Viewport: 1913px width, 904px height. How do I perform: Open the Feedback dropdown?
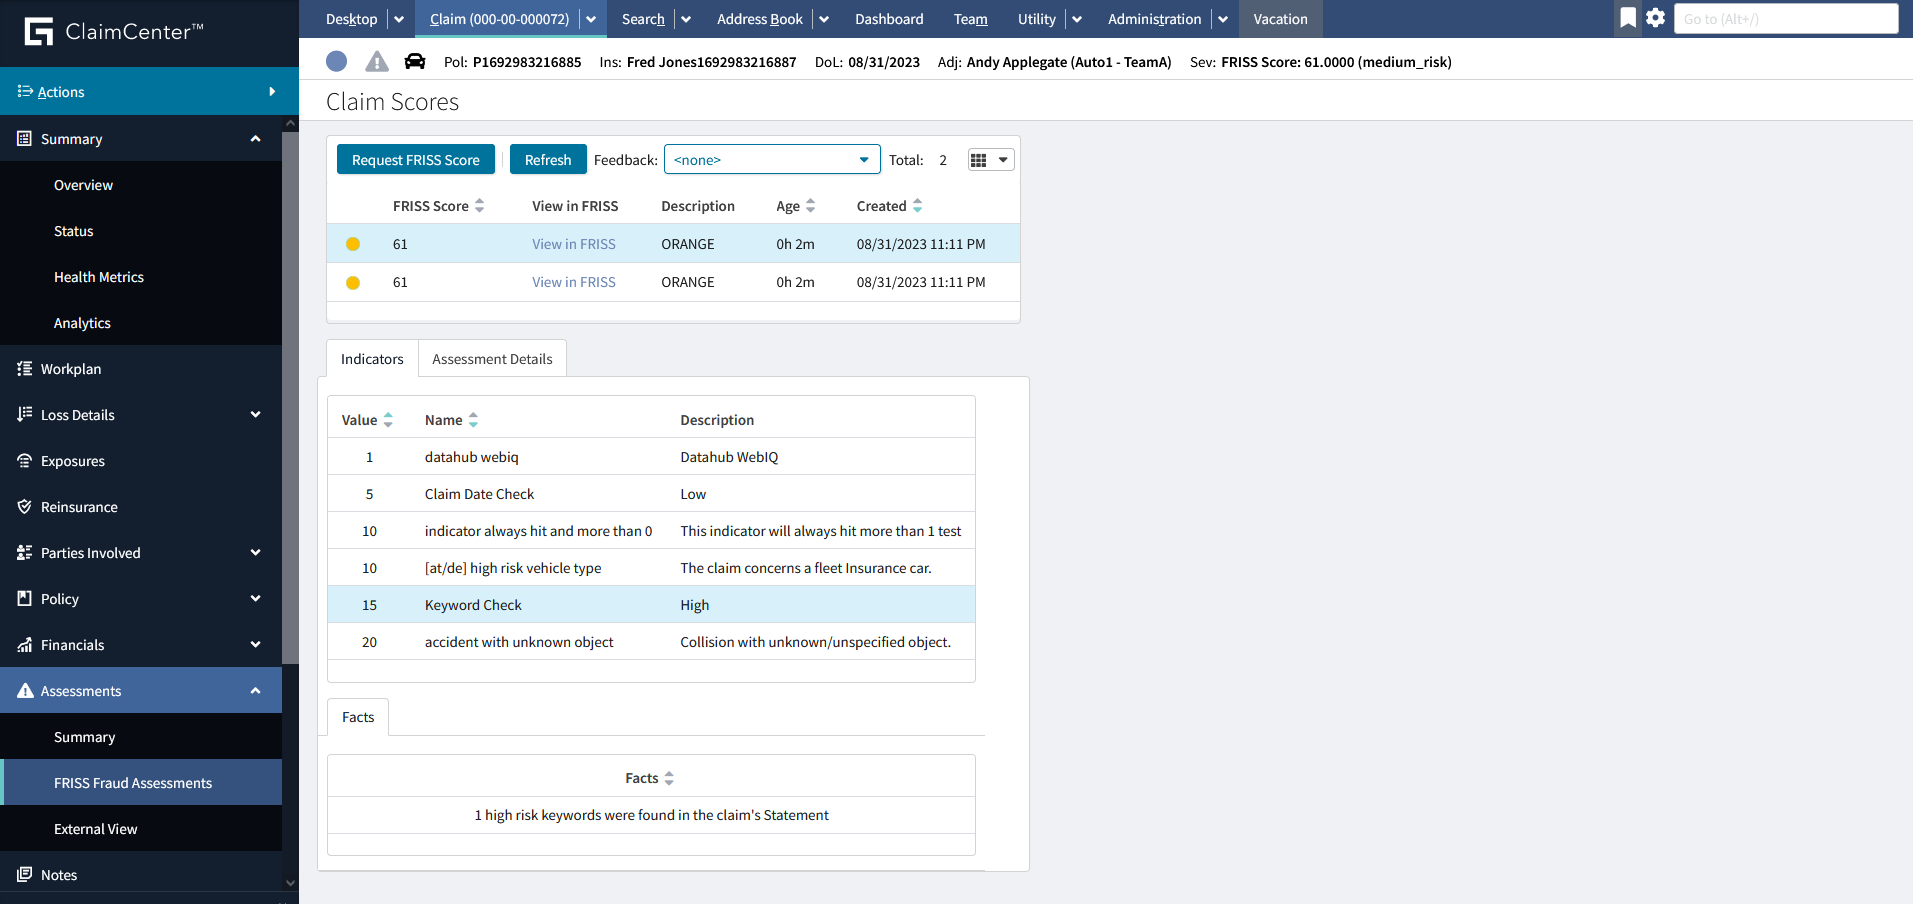(771, 160)
